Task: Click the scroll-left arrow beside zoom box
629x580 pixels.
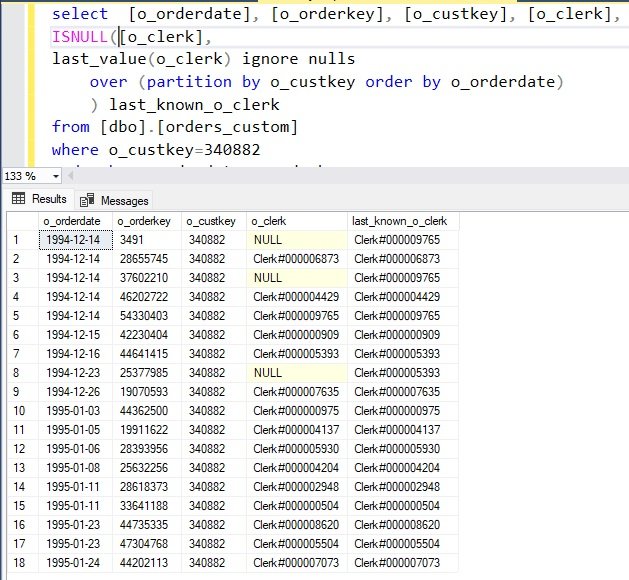Action: [70, 176]
